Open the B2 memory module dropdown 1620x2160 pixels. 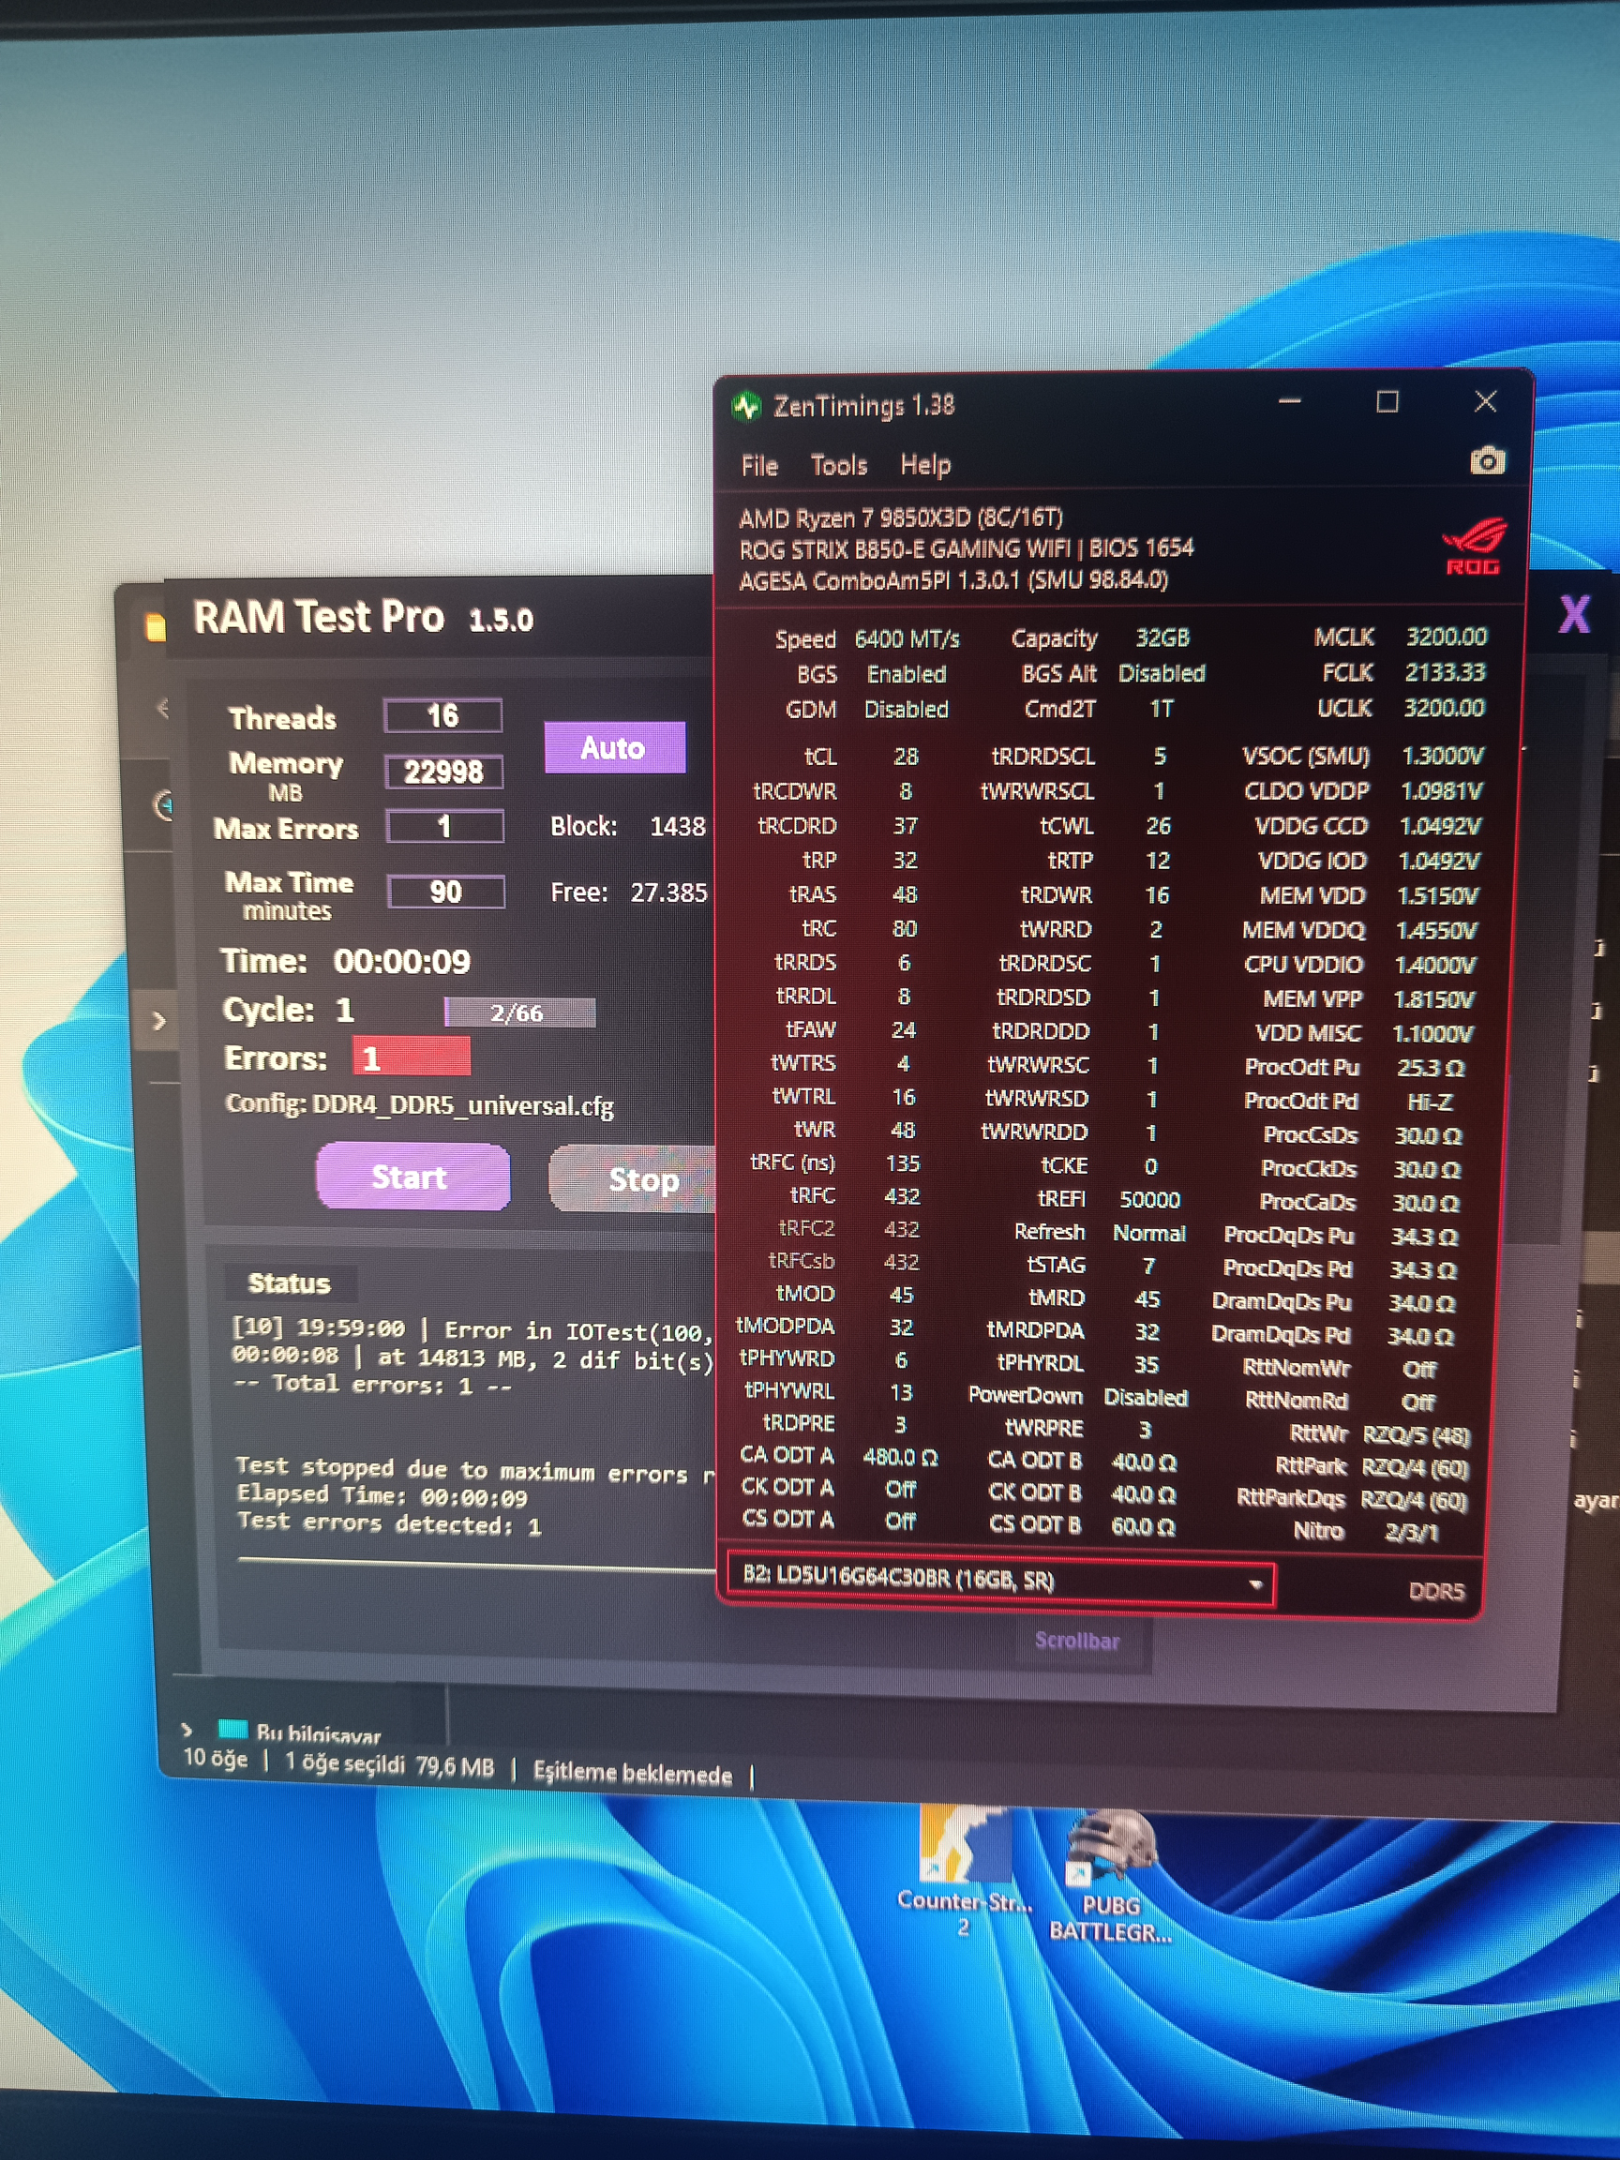[x=1001, y=1580]
